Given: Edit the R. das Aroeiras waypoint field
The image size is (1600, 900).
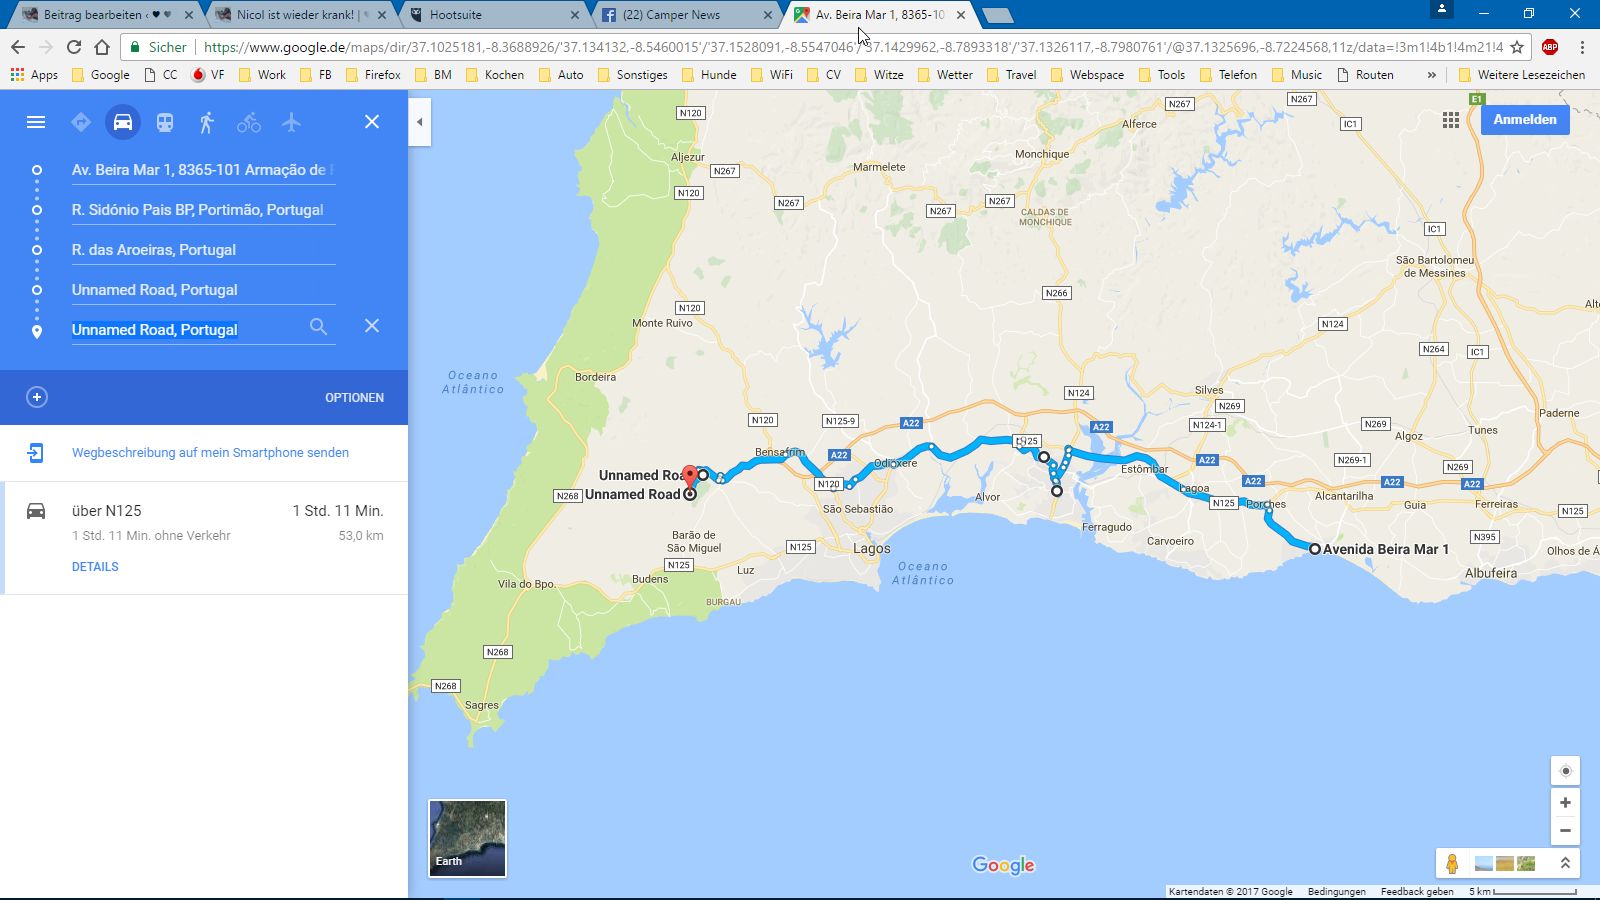Looking at the screenshot, I should (203, 250).
